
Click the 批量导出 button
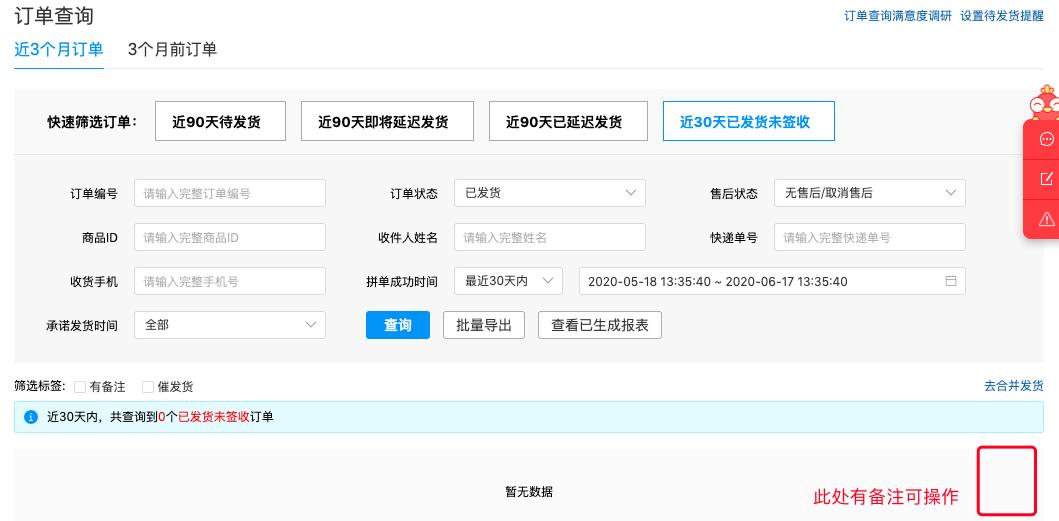click(484, 325)
